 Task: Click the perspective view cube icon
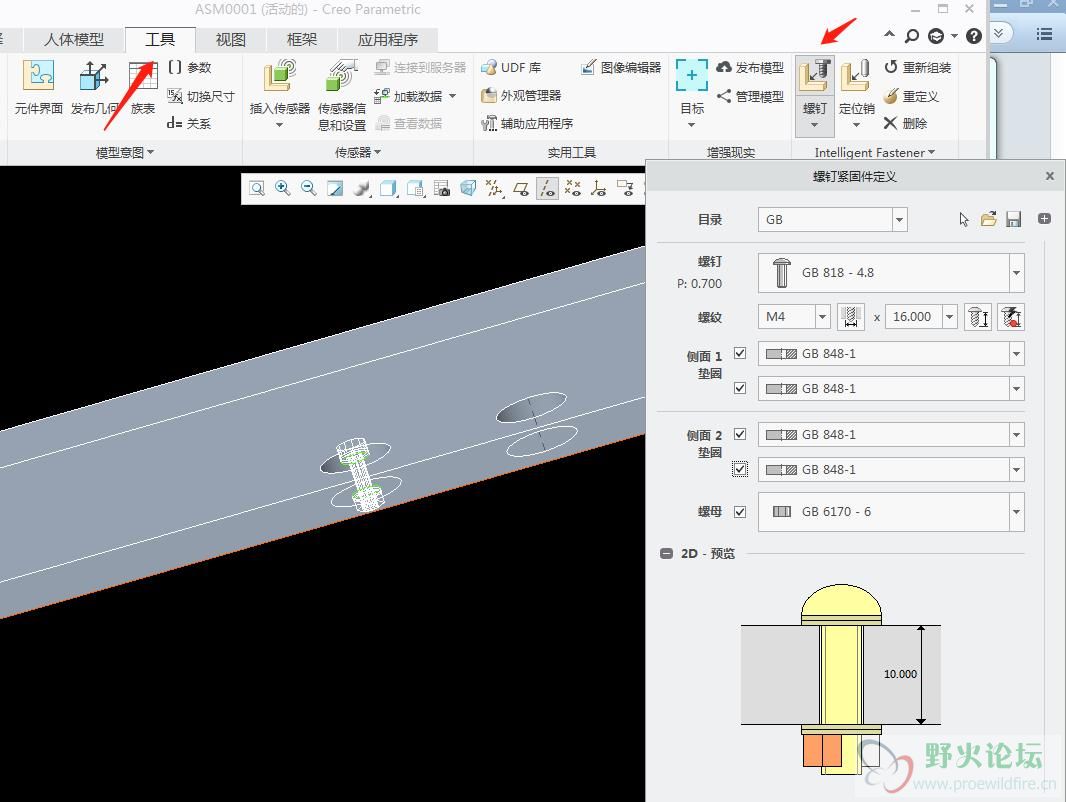pyautogui.click(x=468, y=188)
